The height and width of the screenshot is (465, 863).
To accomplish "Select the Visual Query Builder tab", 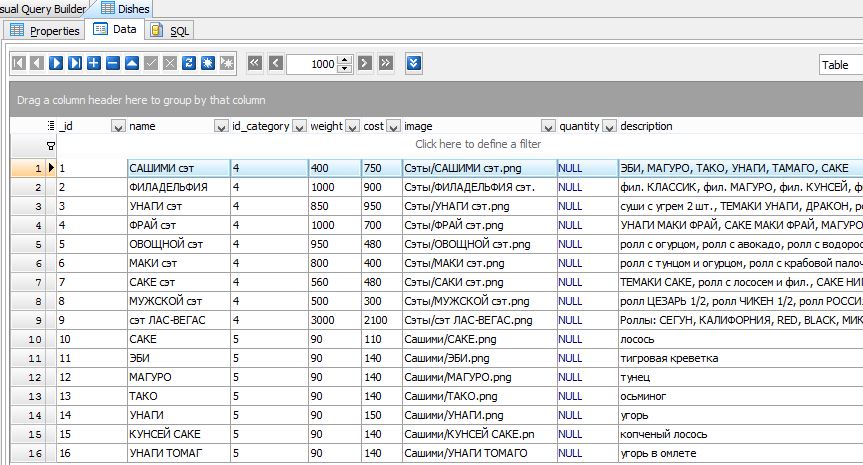I will click(44, 9).
